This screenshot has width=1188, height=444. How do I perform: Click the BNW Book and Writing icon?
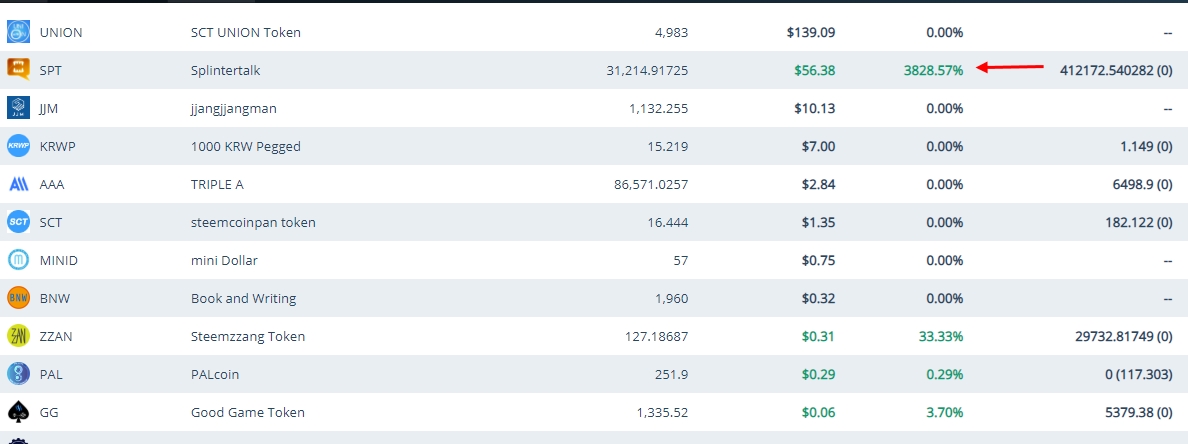(18, 298)
